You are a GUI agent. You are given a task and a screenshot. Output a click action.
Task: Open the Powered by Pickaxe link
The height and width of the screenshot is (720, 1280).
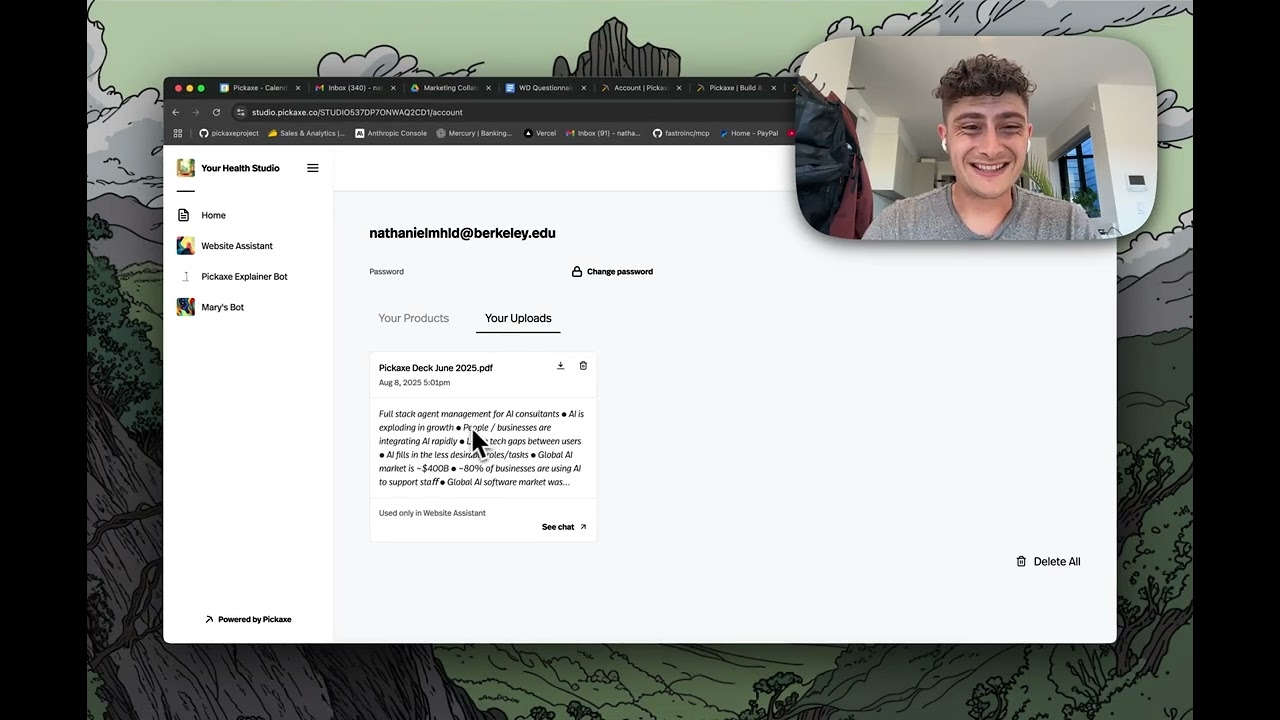tap(248, 620)
